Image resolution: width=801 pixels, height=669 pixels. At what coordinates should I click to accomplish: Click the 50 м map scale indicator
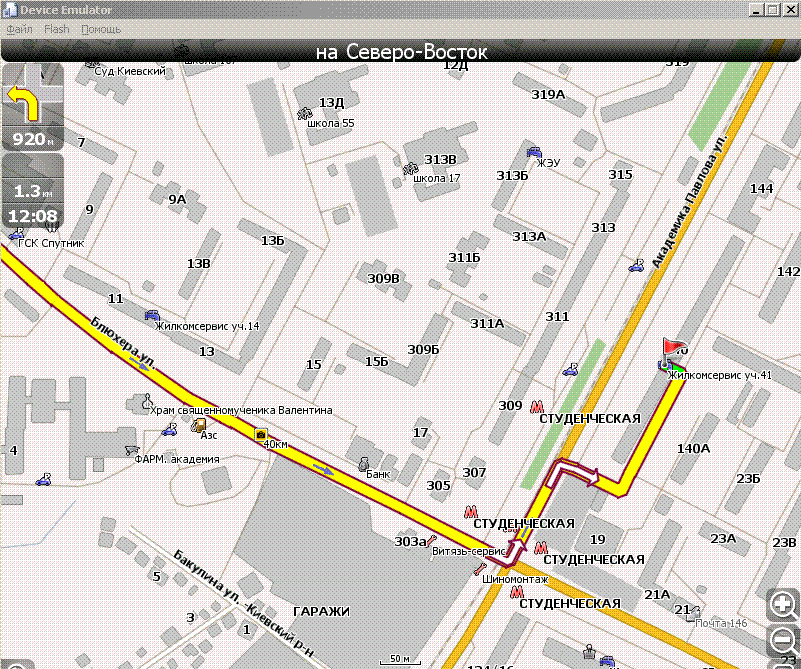pyautogui.click(x=400, y=659)
